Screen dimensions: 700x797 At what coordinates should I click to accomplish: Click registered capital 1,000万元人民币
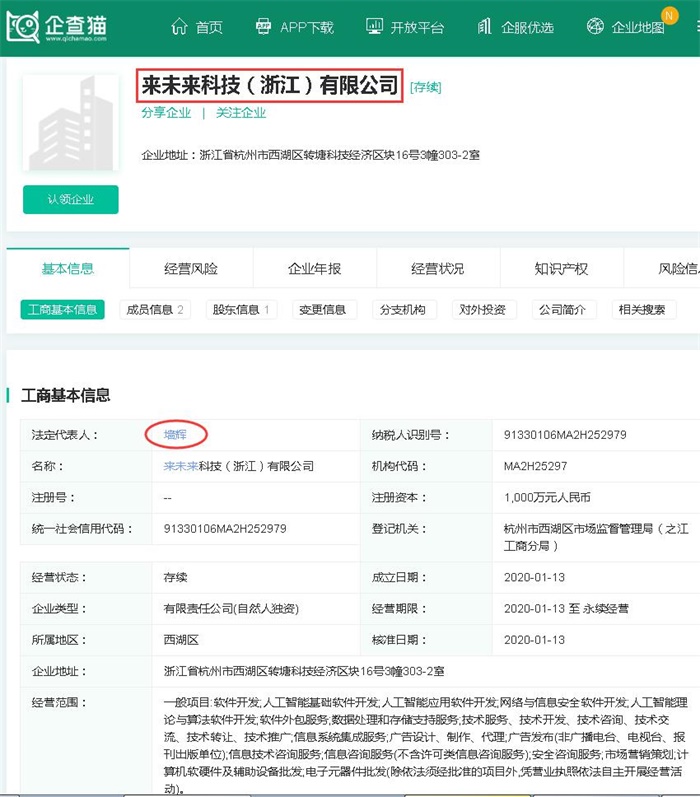point(547,497)
